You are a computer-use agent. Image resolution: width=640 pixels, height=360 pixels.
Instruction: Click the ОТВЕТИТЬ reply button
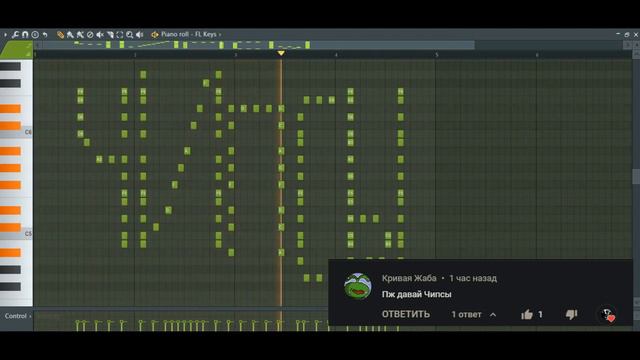[406, 314]
